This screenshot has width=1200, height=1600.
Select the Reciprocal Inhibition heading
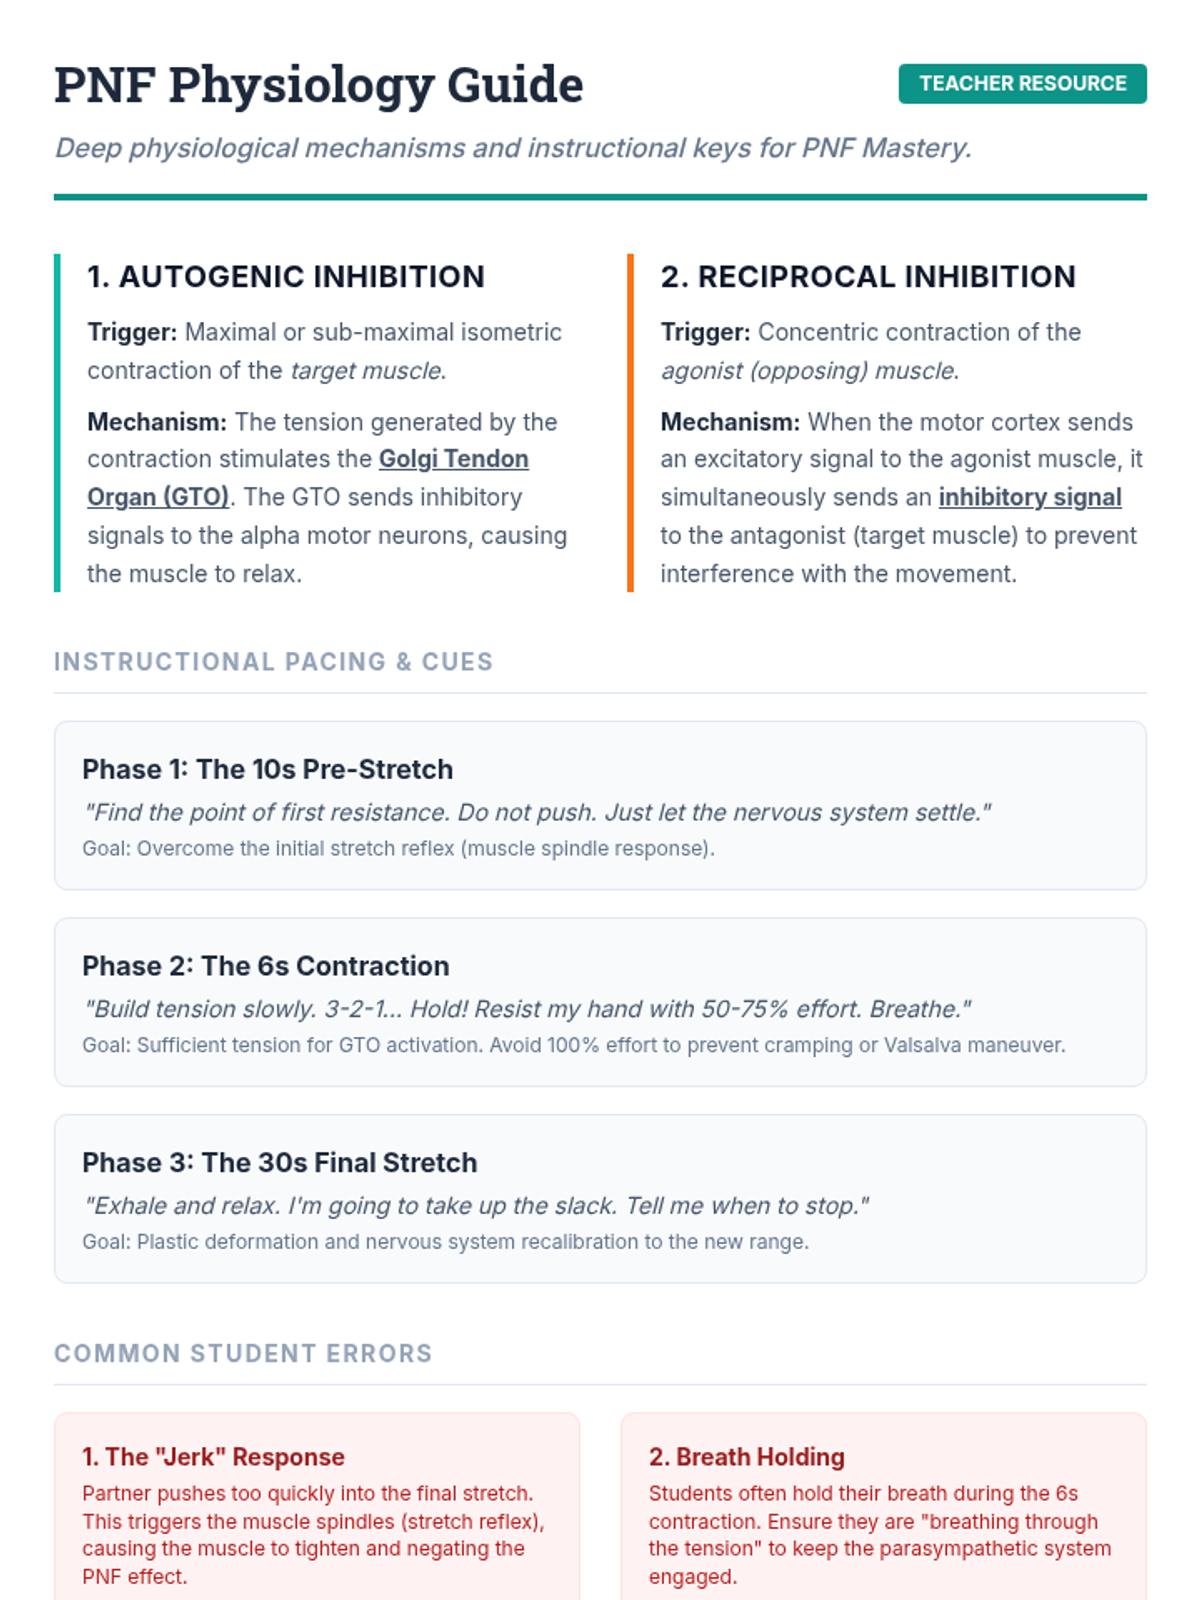tap(867, 277)
